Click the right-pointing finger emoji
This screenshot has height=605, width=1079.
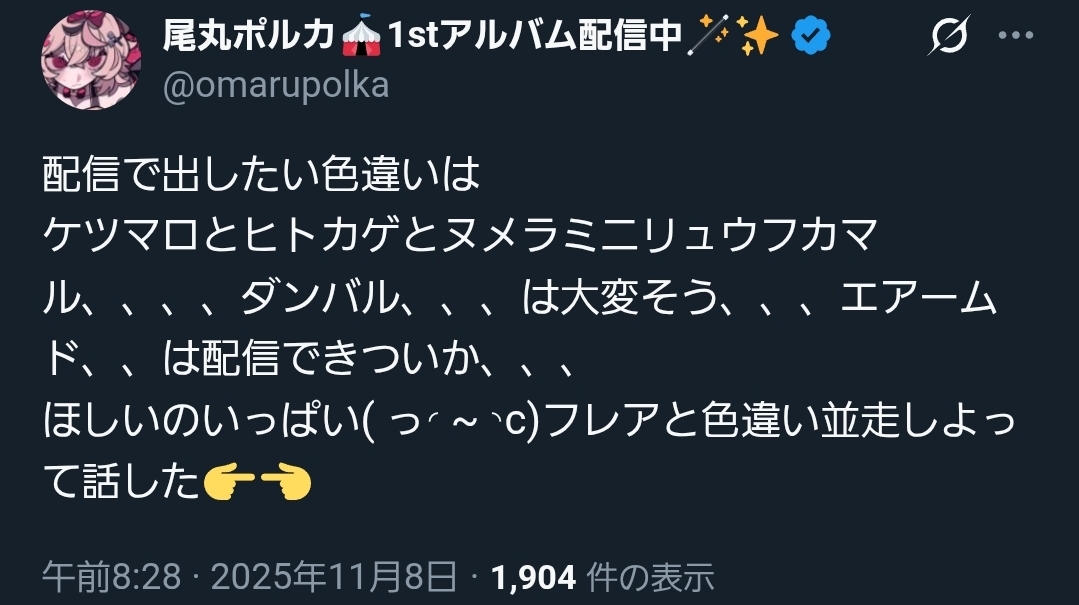click(x=286, y=482)
